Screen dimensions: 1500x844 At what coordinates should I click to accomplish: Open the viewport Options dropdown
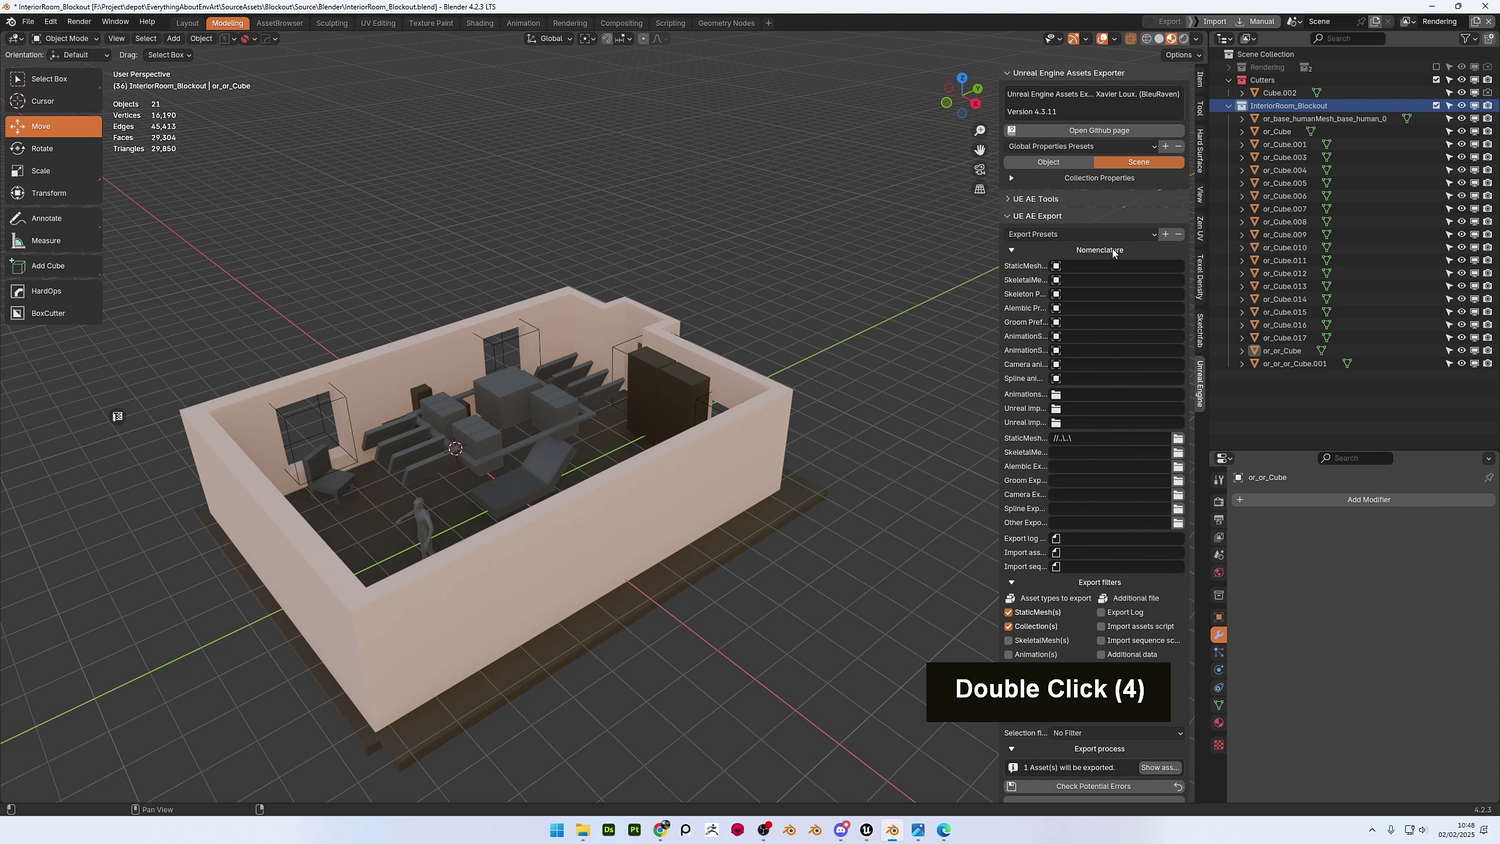[1181, 55]
